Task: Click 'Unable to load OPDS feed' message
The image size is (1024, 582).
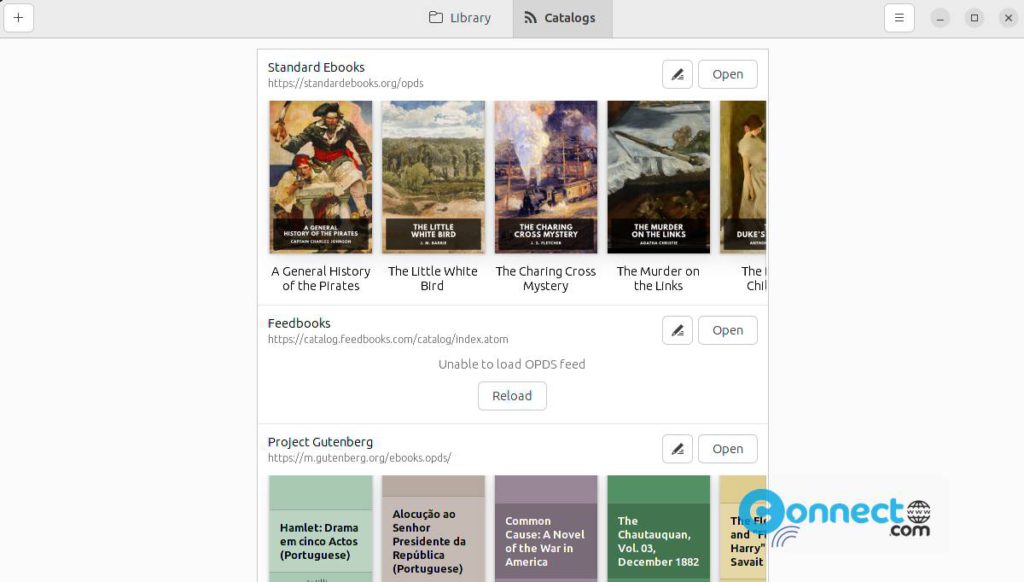Action: coord(512,364)
